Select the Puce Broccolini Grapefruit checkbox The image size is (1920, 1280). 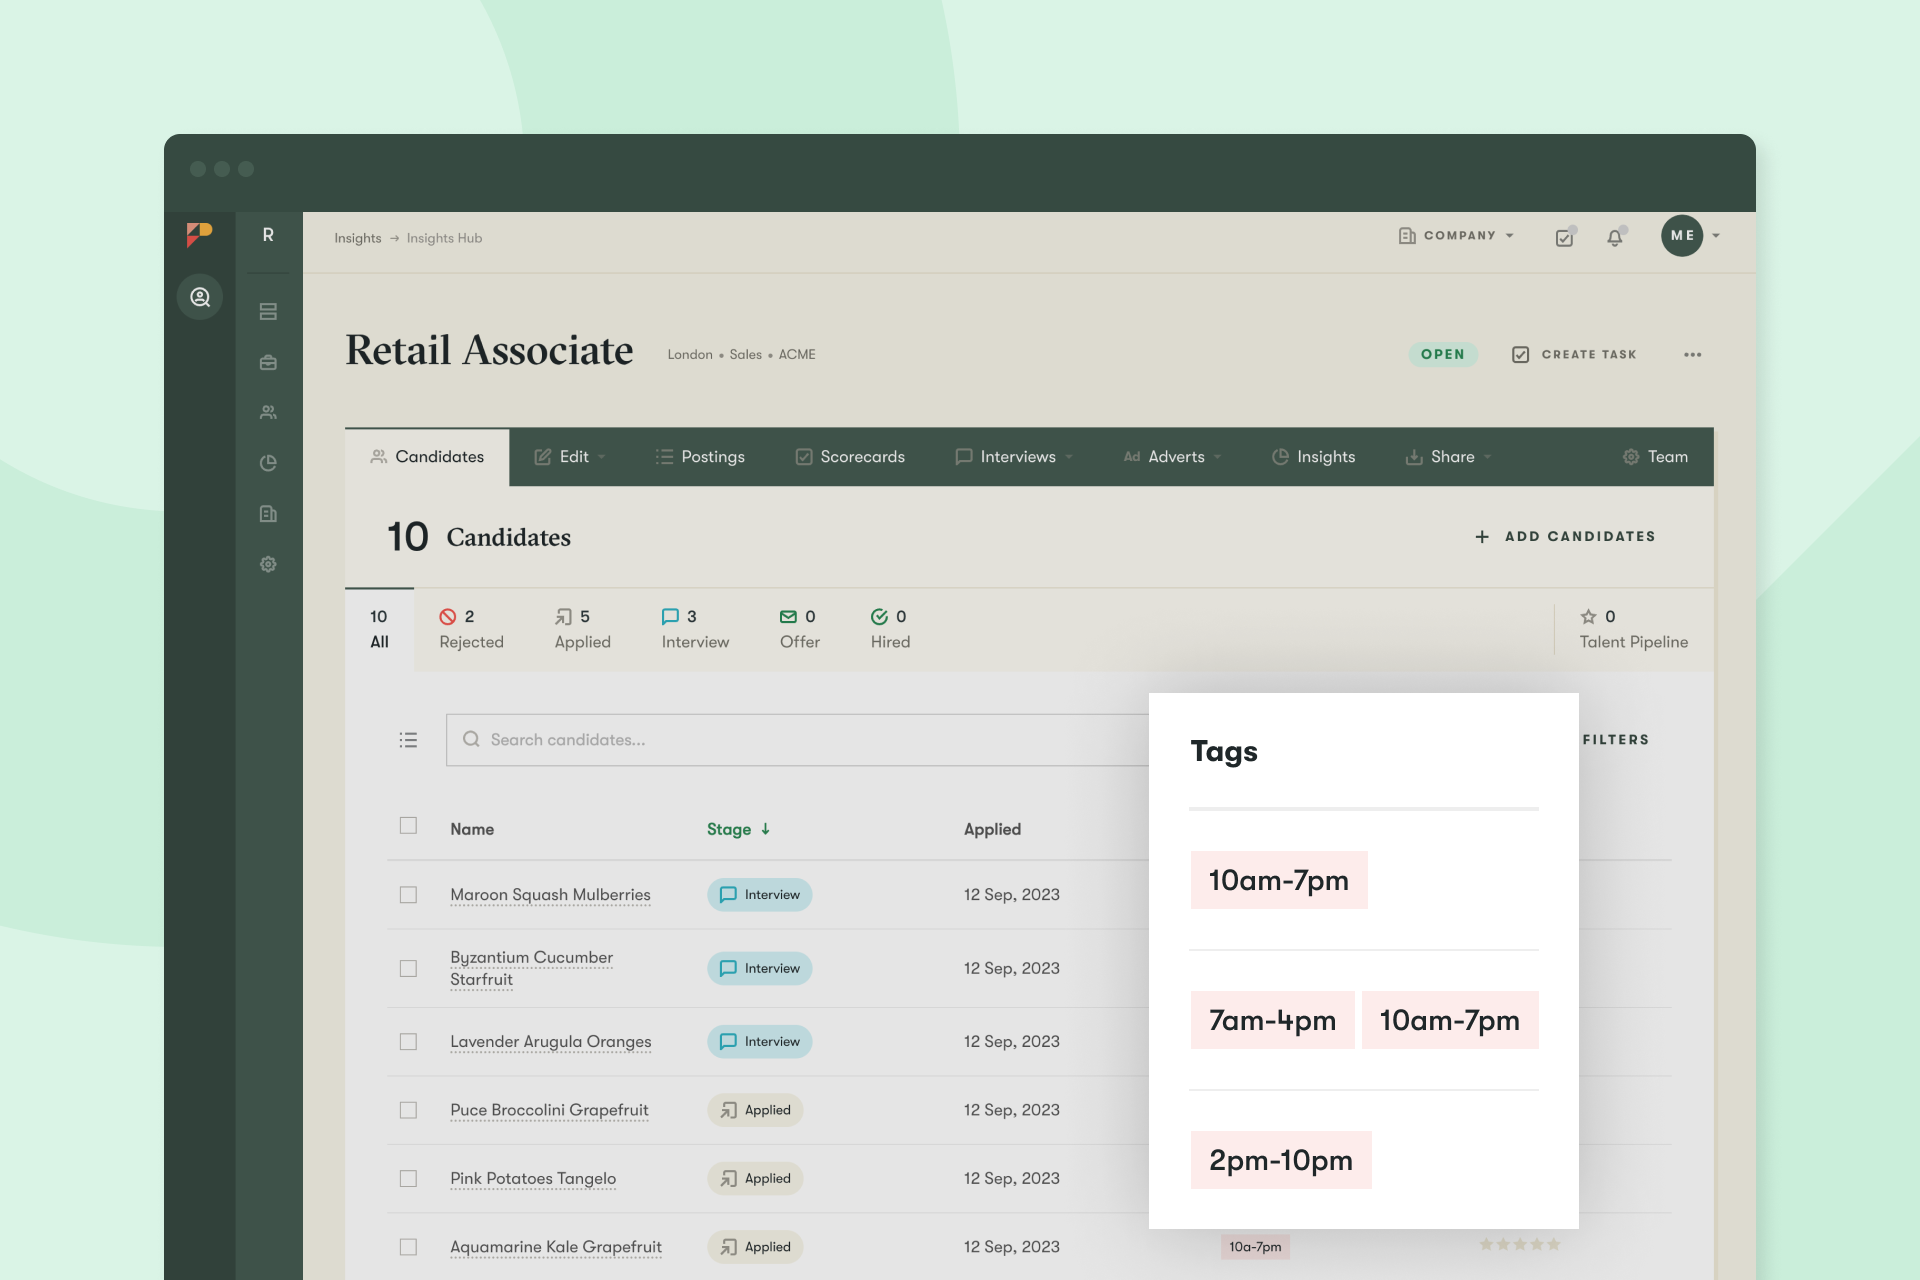pos(408,1110)
